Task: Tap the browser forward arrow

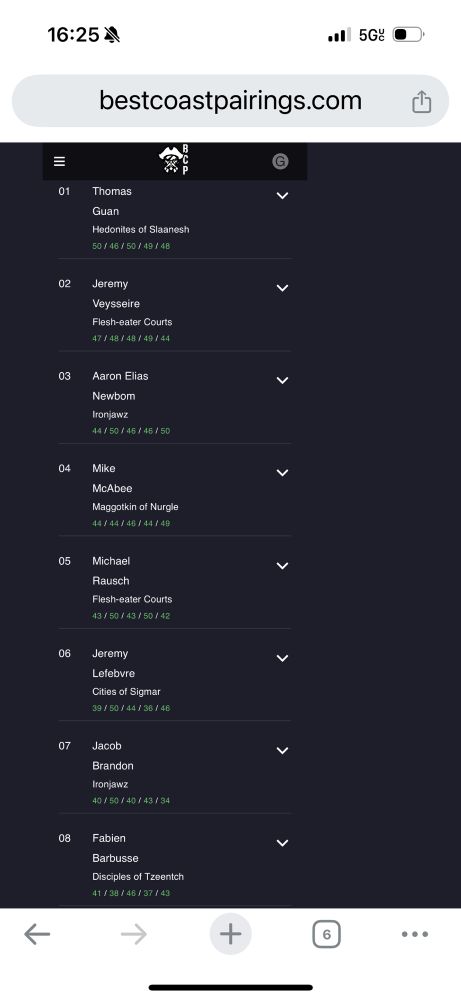Action: (134, 934)
